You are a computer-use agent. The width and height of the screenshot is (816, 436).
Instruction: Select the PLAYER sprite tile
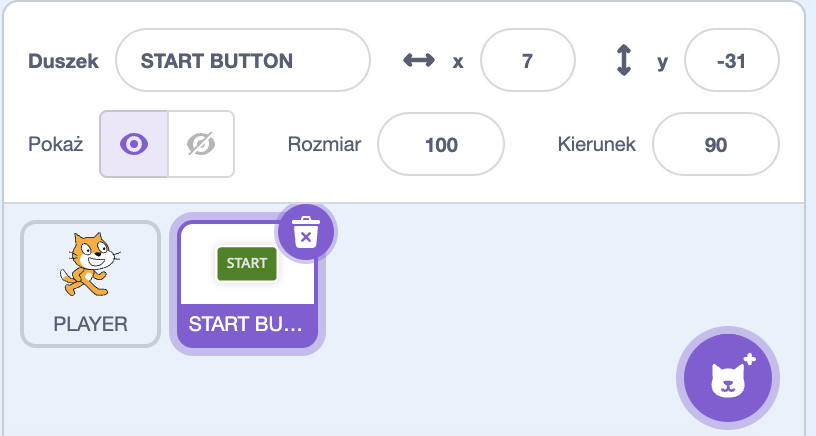pyautogui.click(x=91, y=284)
